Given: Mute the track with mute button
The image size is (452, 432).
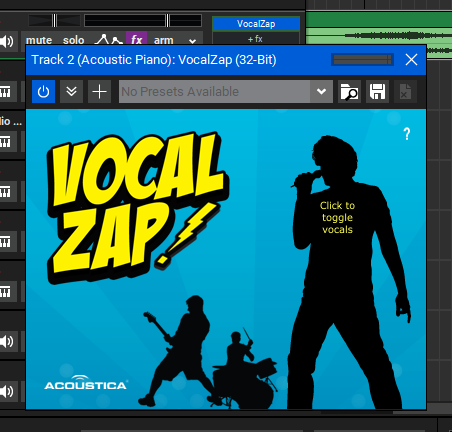Looking at the screenshot, I should pos(39,40).
